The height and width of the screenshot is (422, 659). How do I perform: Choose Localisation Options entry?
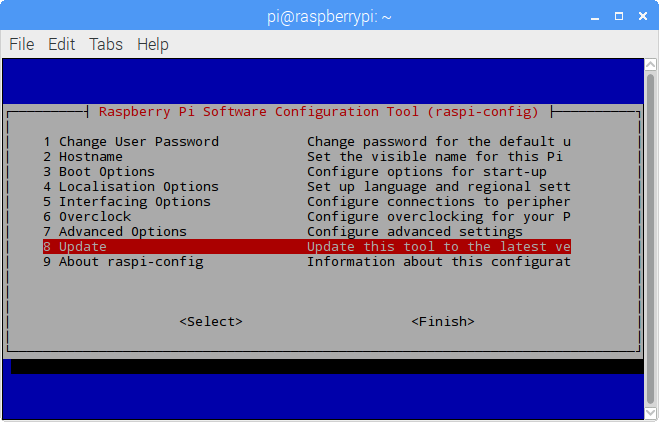(306, 187)
